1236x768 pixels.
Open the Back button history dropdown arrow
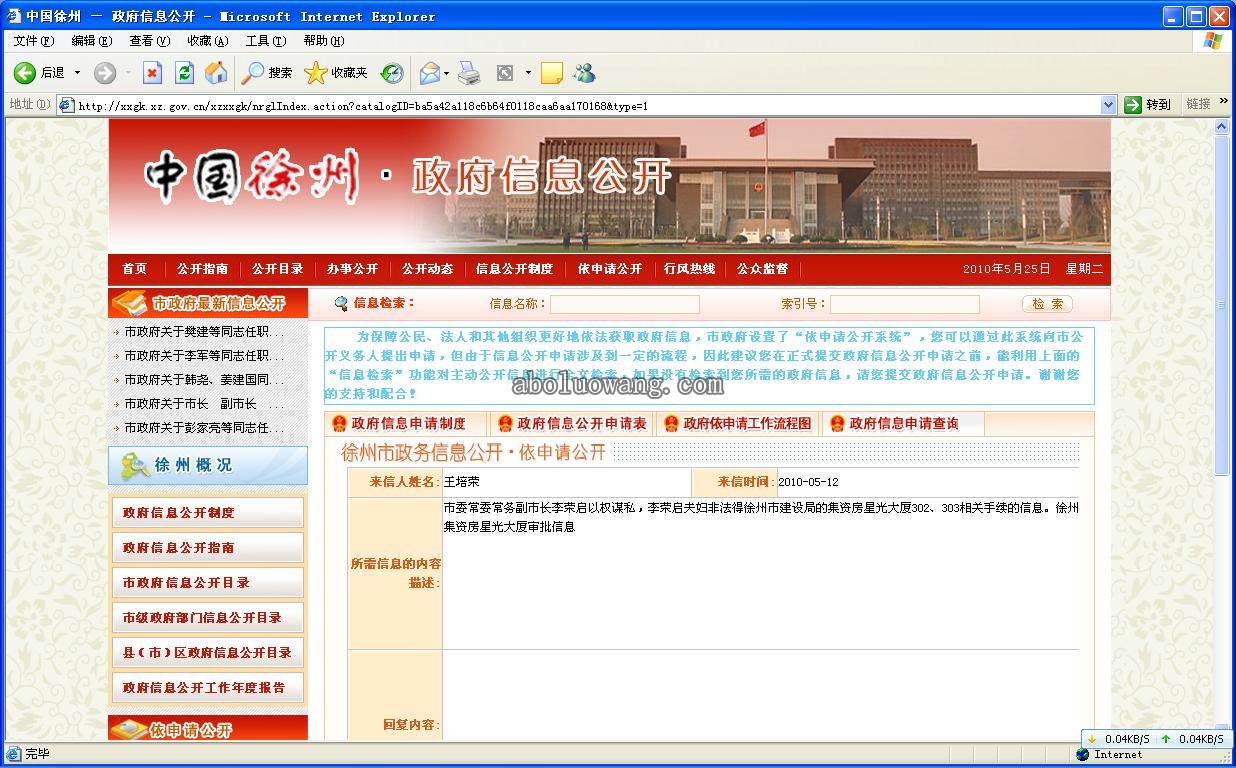tap(77, 73)
